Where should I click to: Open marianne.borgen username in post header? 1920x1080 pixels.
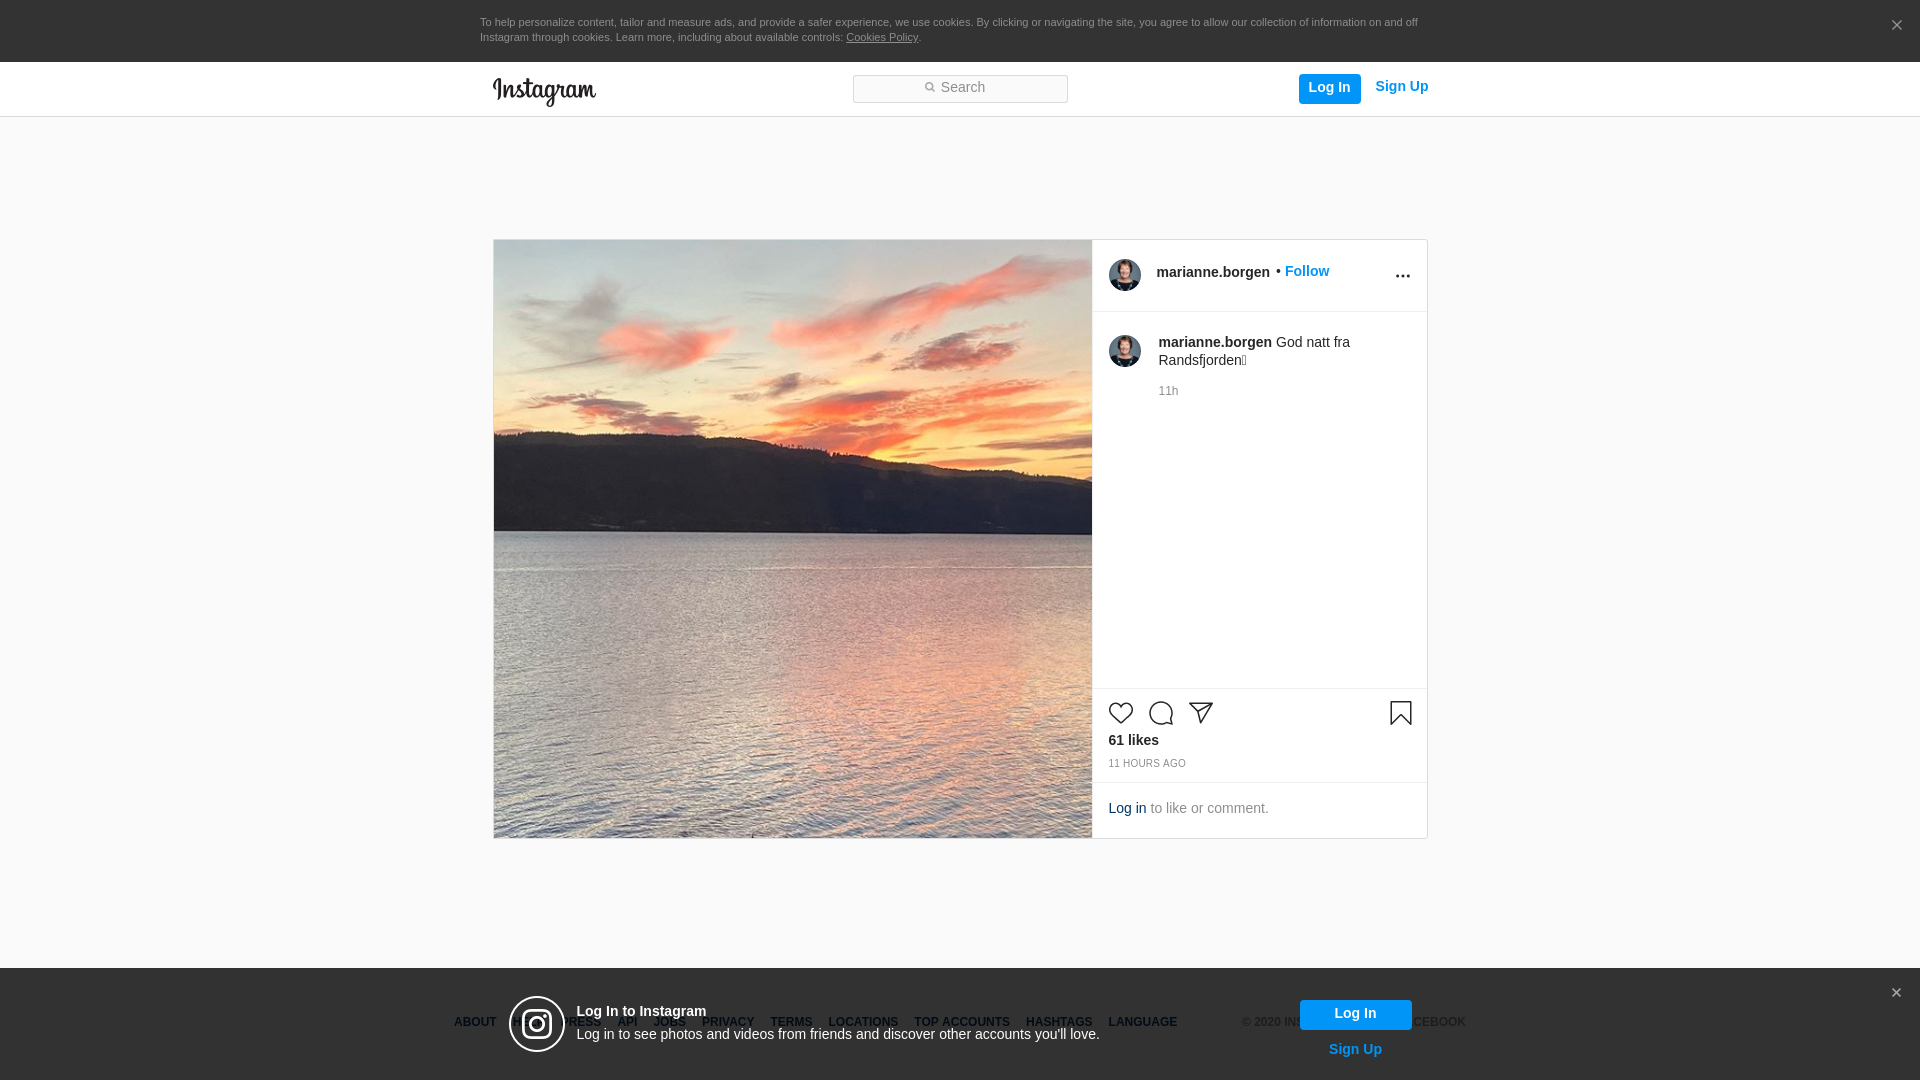click(1212, 272)
